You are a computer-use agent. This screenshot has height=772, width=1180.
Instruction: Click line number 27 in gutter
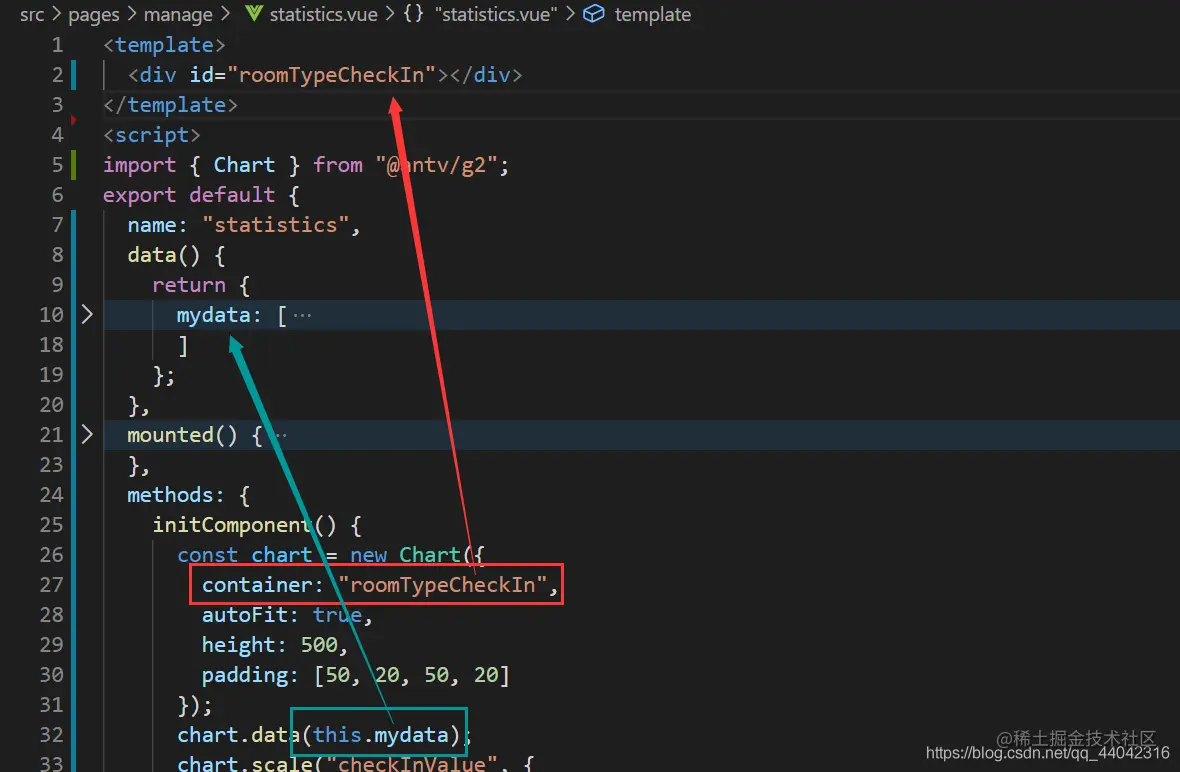51,585
